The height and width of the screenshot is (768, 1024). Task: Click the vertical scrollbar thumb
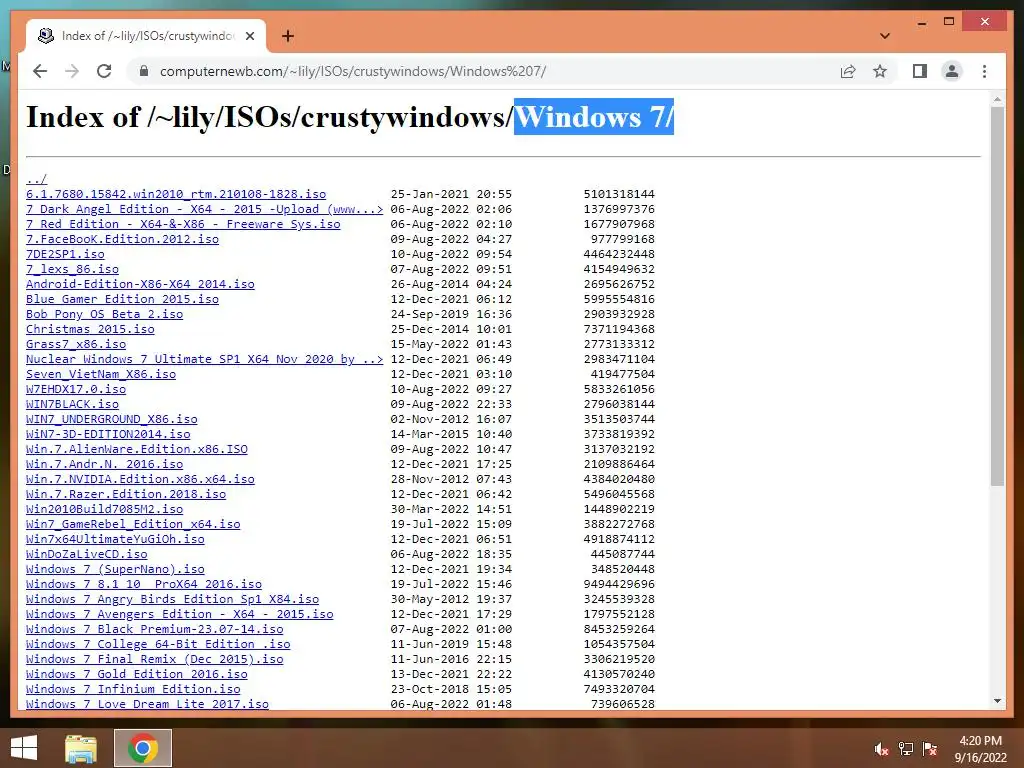coord(997,296)
